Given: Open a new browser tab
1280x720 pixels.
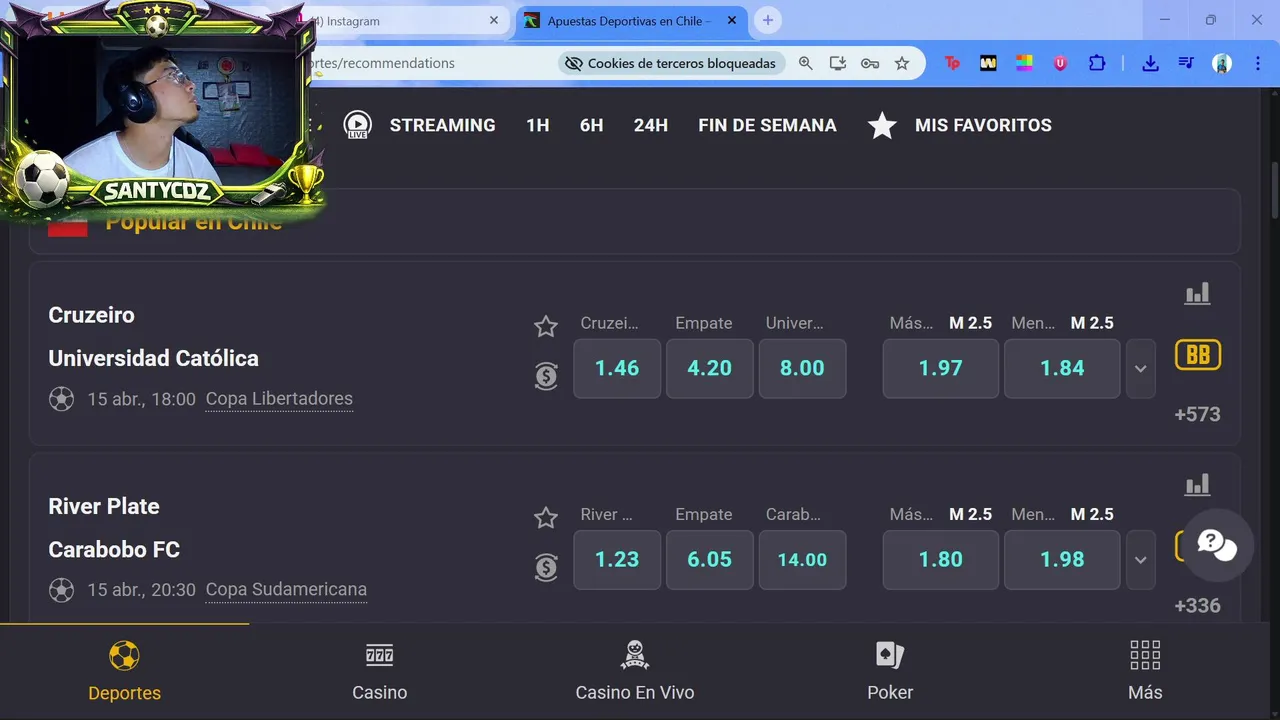Looking at the screenshot, I should click(x=767, y=20).
